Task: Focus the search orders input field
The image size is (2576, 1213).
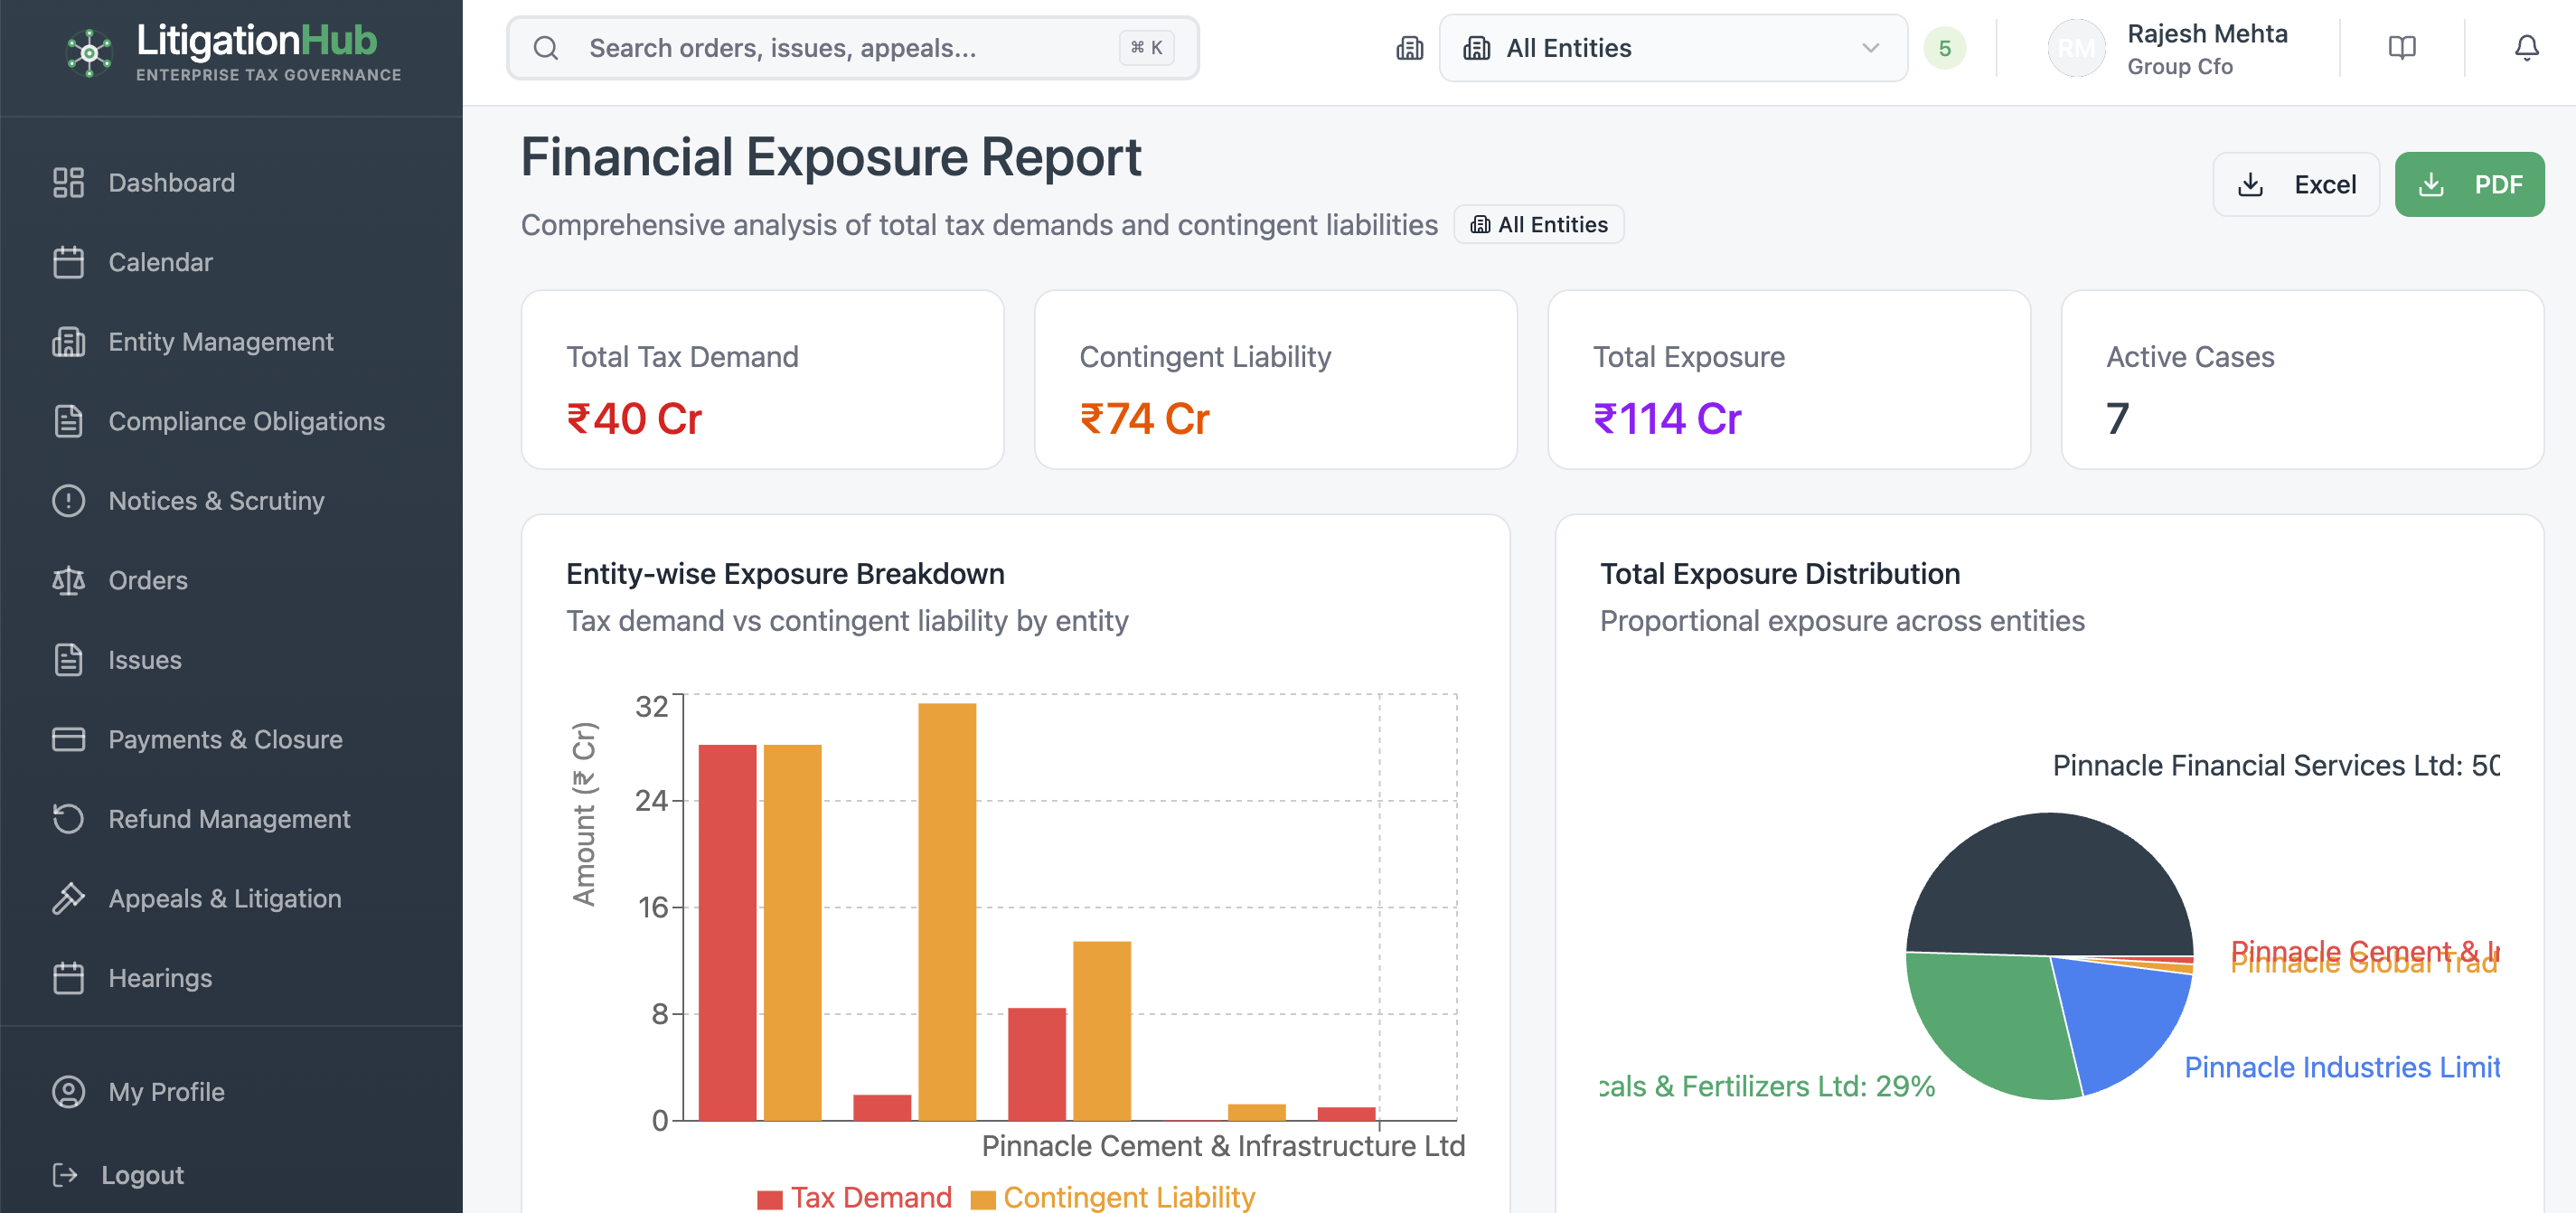Action: [852, 48]
